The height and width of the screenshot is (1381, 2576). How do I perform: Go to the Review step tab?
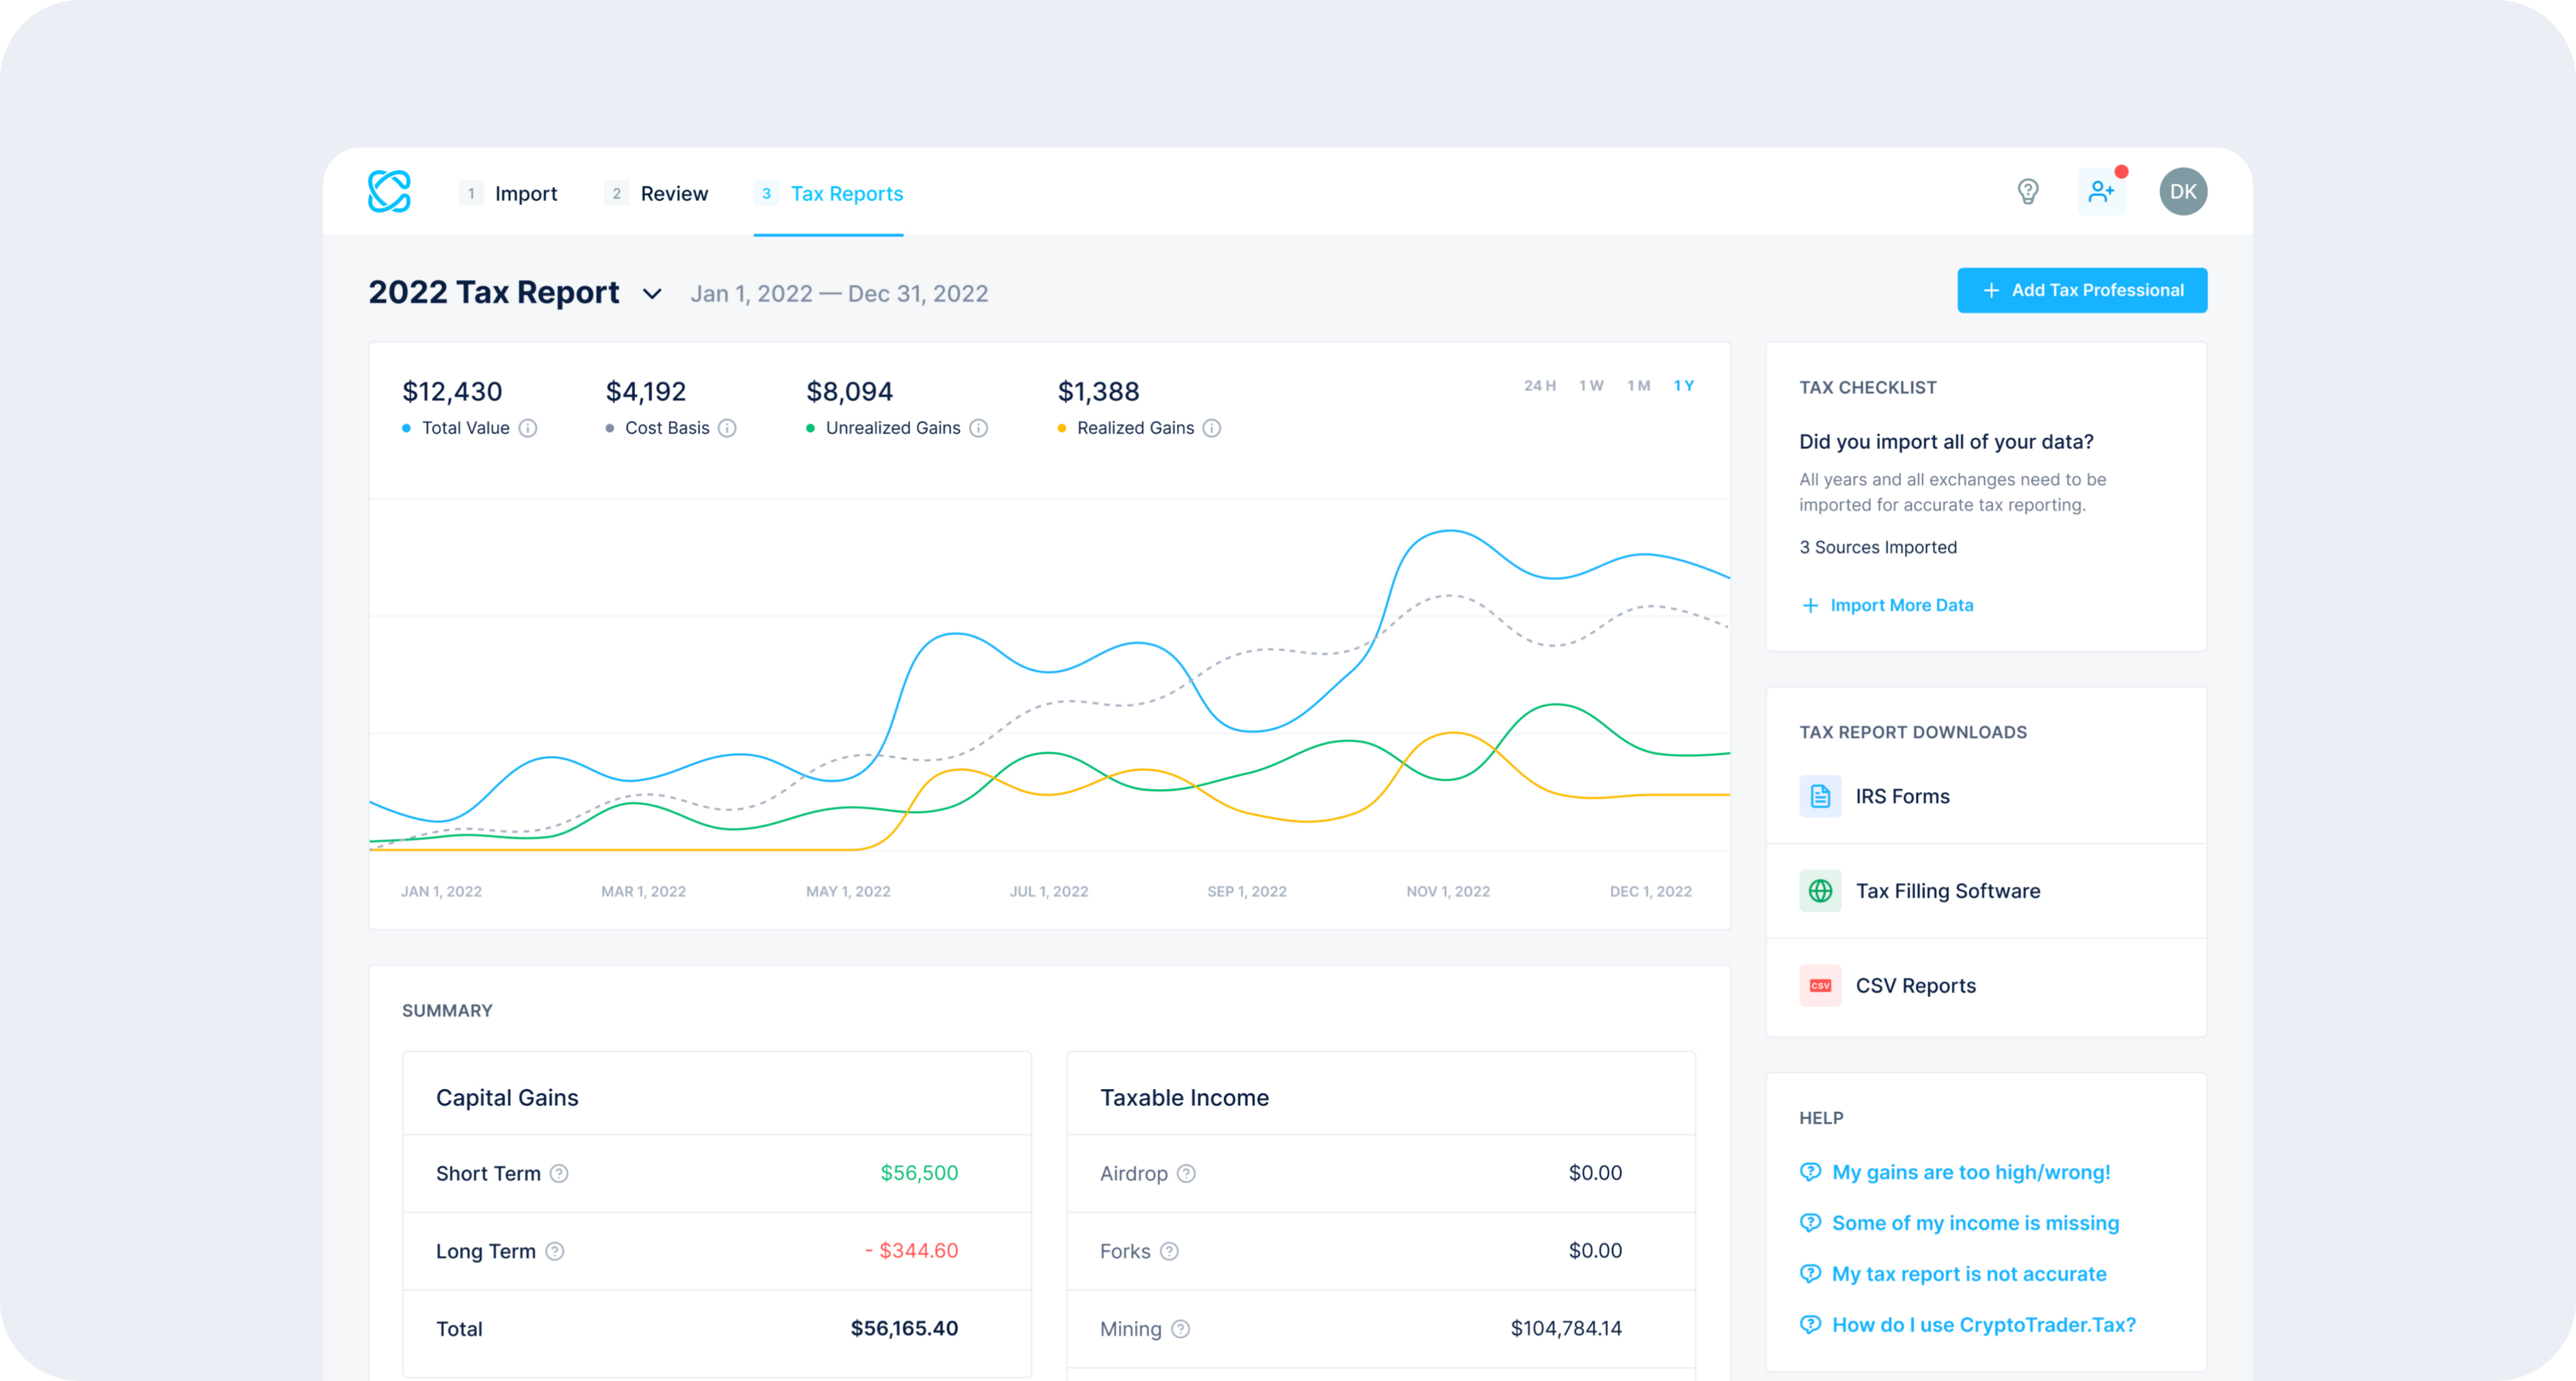click(x=656, y=193)
